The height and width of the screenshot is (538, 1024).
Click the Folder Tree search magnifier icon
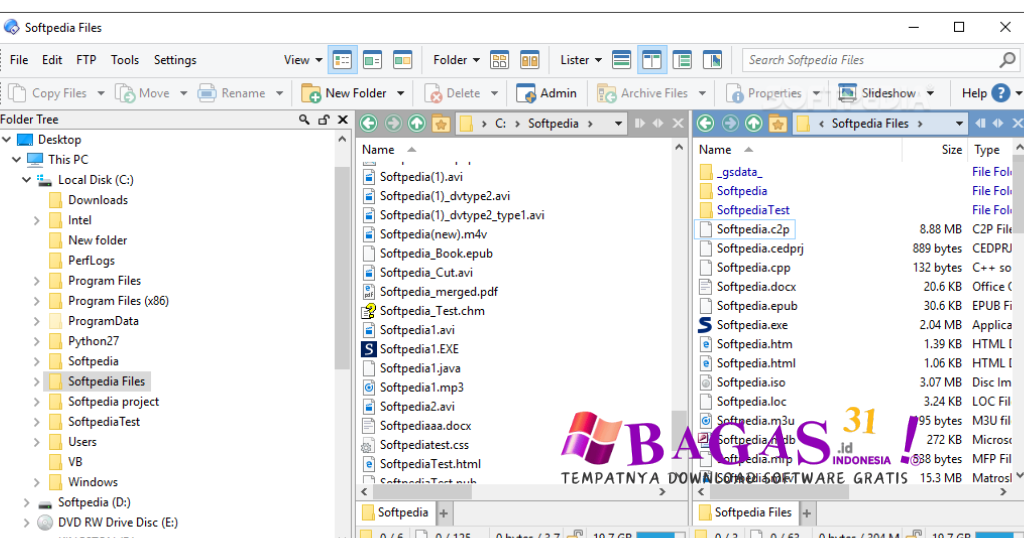point(304,119)
